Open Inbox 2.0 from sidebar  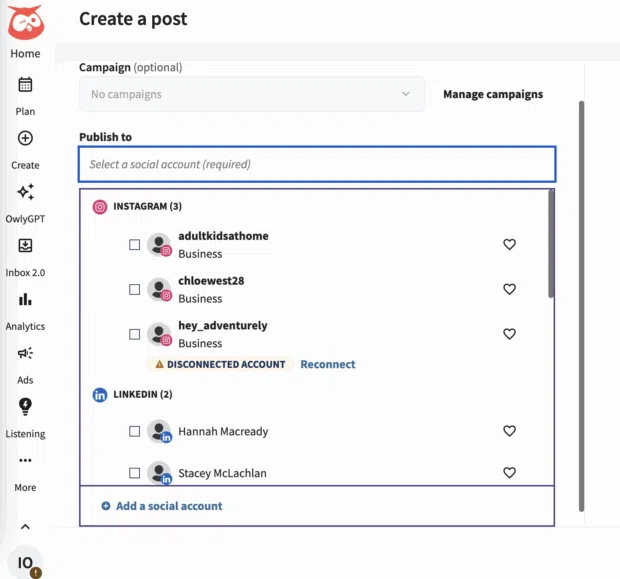[x=25, y=246]
